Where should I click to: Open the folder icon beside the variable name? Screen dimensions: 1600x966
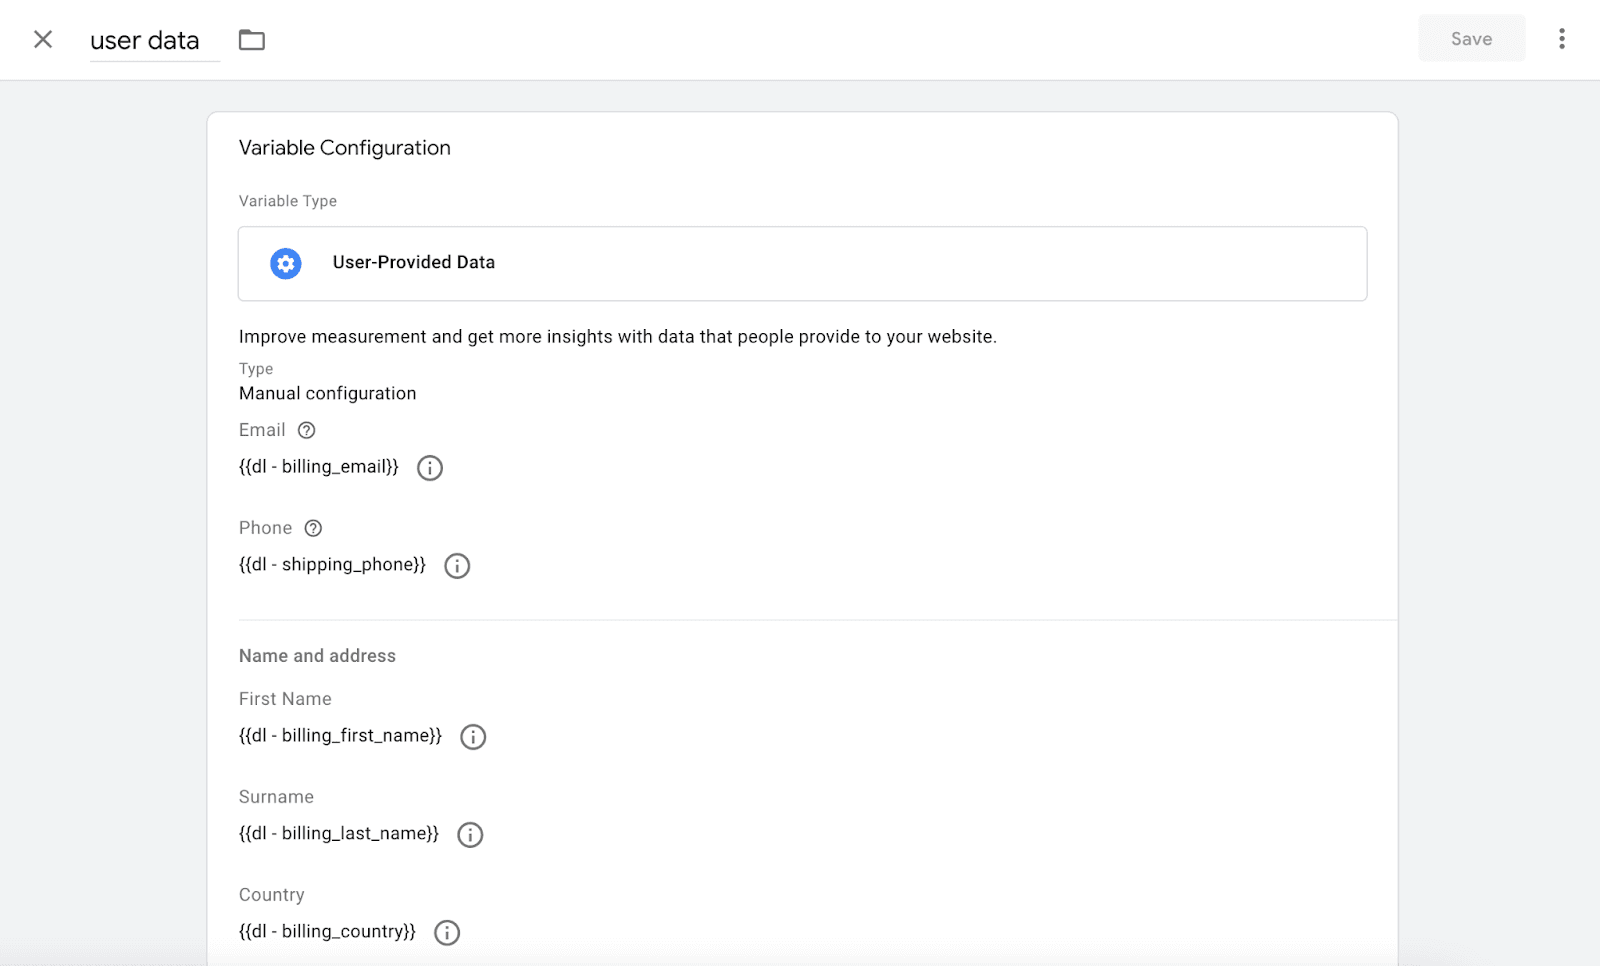coord(252,39)
